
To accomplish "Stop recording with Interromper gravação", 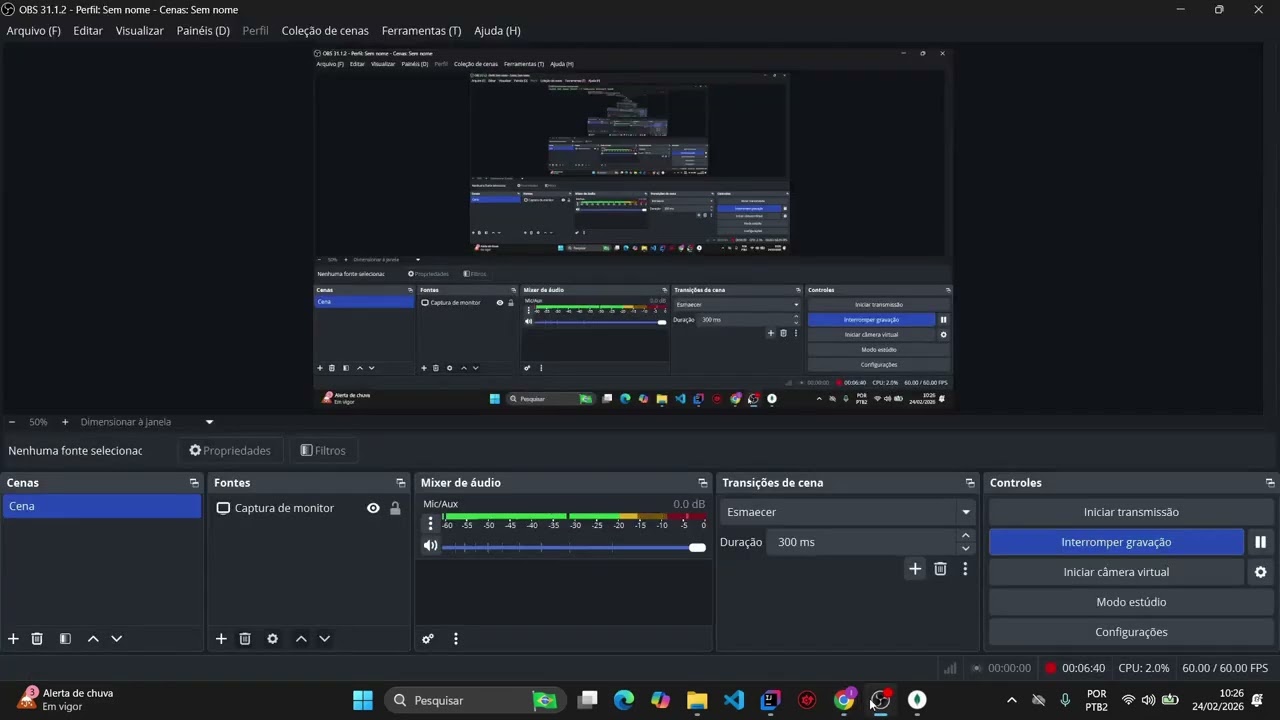I will [1116, 542].
